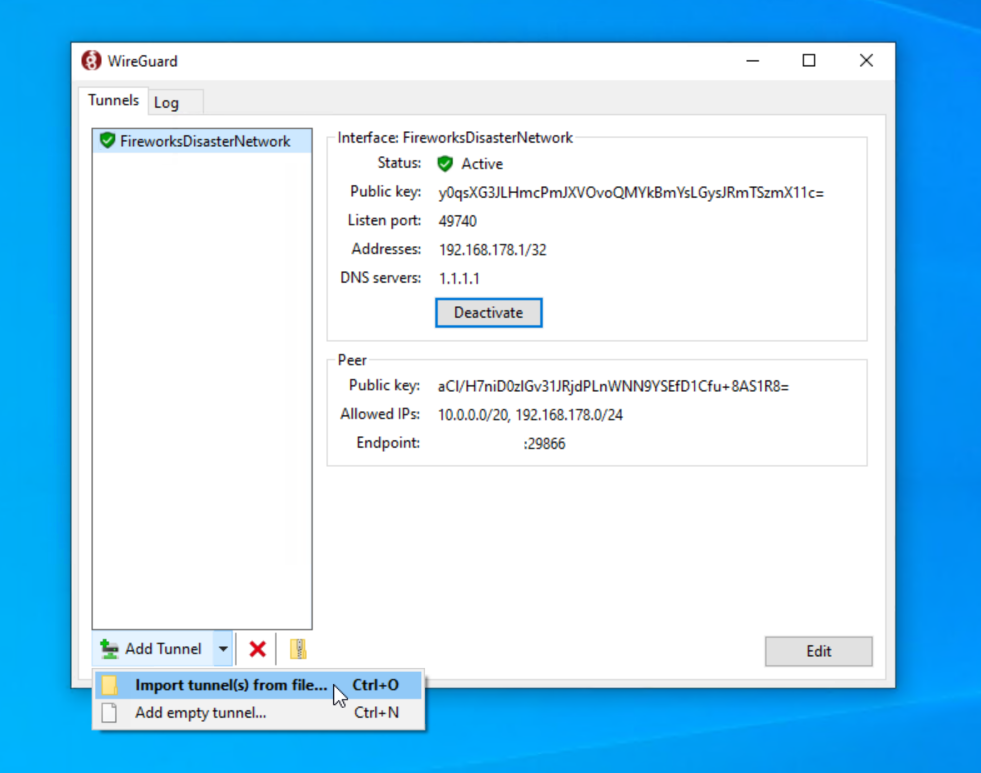
Task: Choose Import tunnel(s) from file…
Action: 258,685
